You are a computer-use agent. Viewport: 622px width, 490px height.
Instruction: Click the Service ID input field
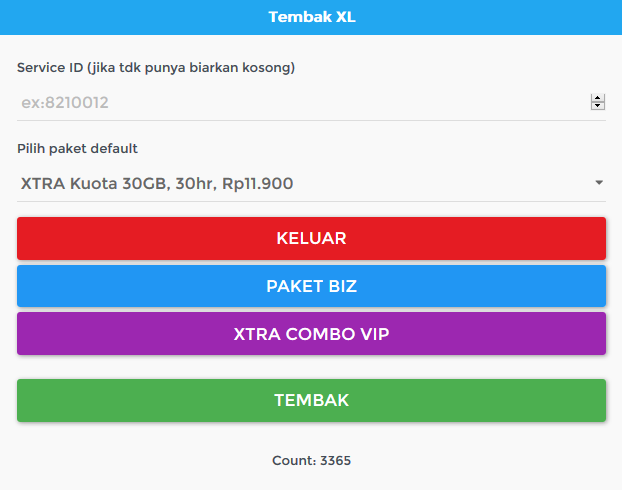tap(300, 102)
